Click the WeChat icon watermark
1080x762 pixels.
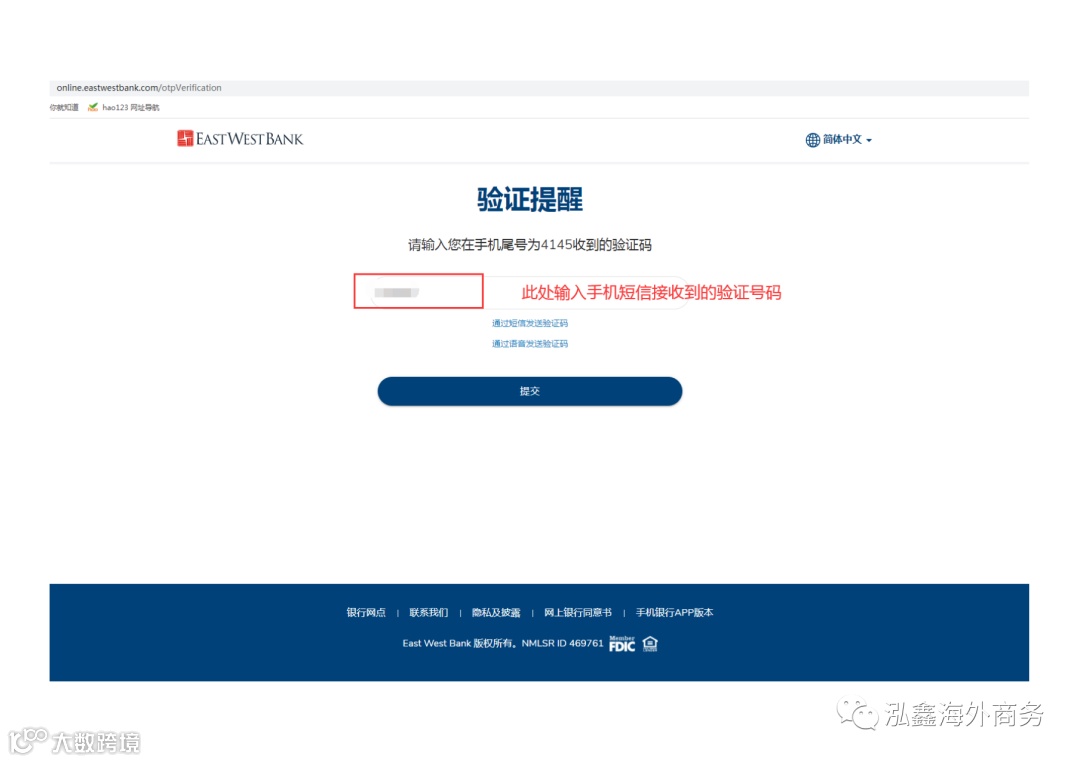pyautogui.click(x=858, y=714)
